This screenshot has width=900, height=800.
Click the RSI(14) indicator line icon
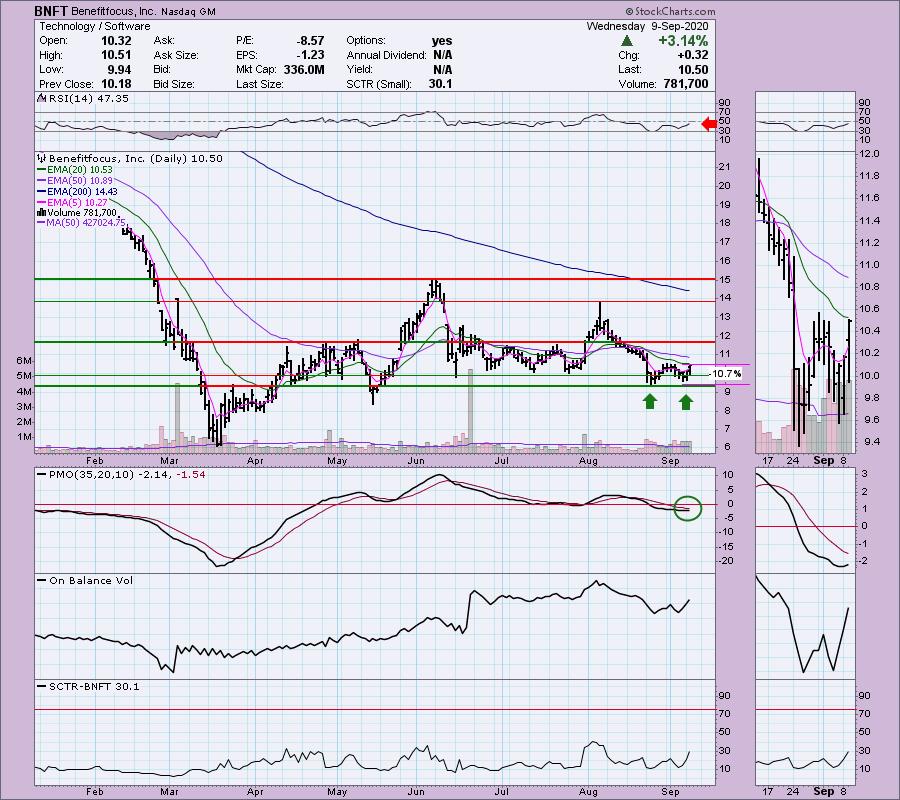[x=41, y=98]
